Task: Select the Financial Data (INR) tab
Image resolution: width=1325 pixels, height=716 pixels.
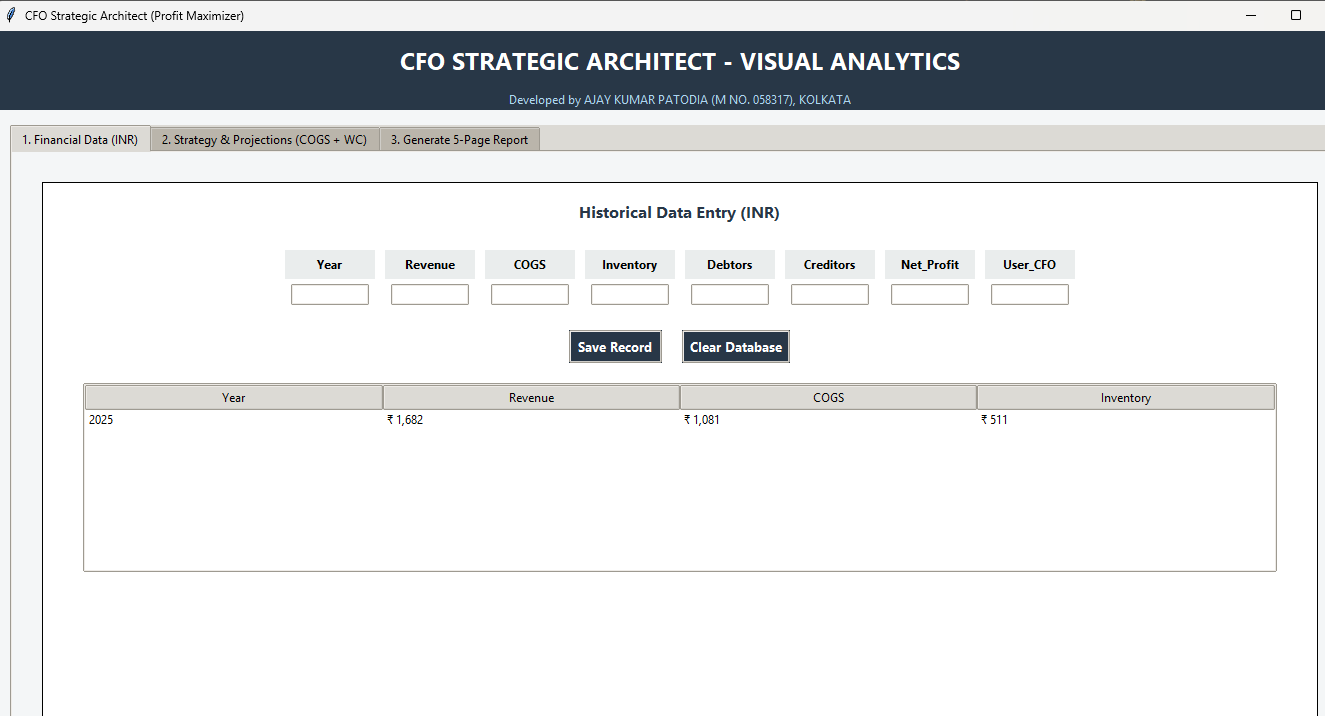Action: (x=80, y=140)
